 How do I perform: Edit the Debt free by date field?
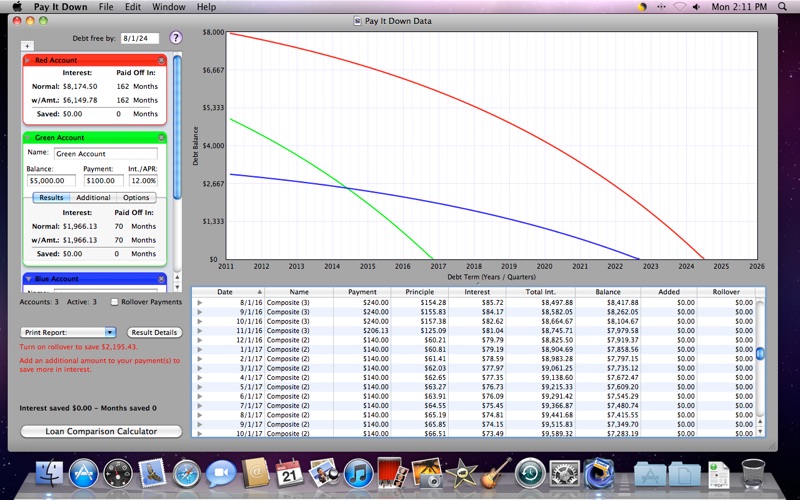(140, 38)
